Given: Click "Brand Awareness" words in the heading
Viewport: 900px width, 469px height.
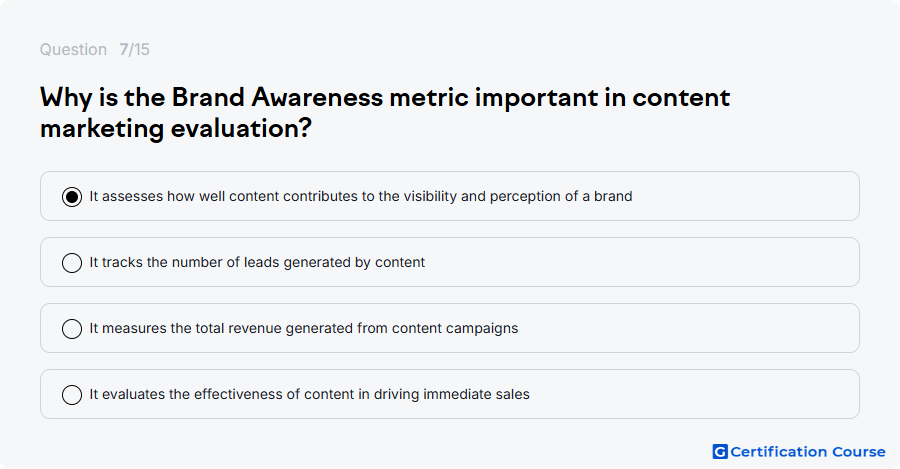Looking at the screenshot, I should point(277,97).
